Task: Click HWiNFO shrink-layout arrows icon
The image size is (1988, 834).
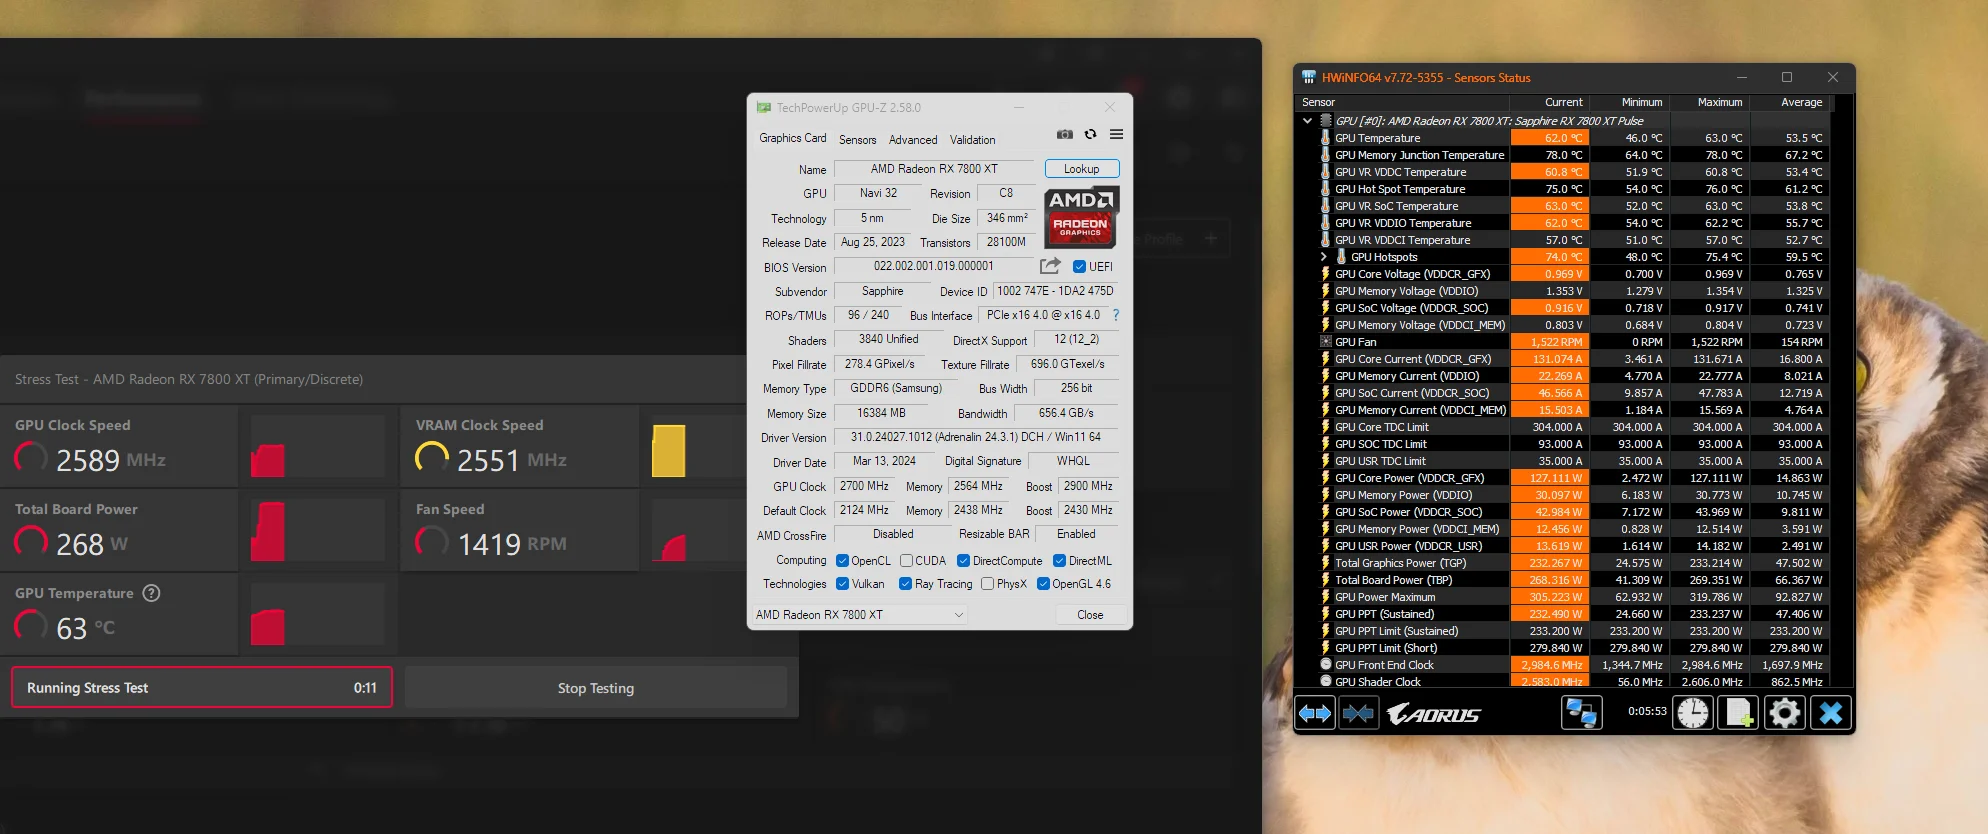Action: tap(1359, 713)
